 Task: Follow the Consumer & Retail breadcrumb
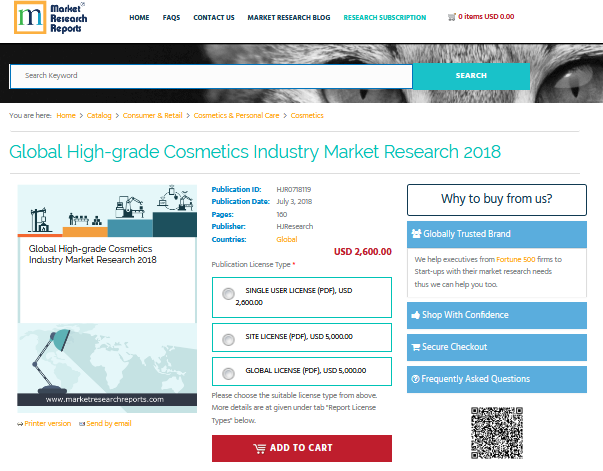click(152, 115)
